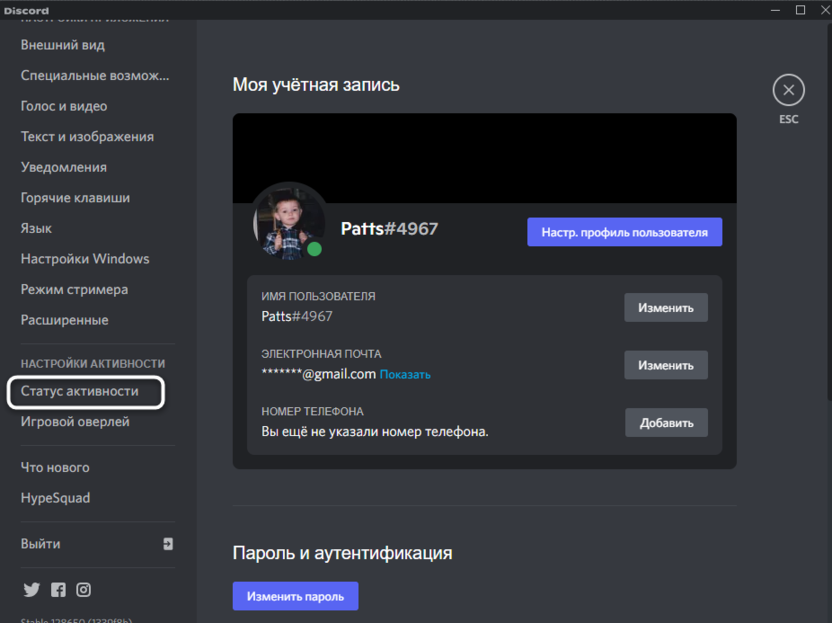
Task: Click the green online status indicator
Action: coord(314,248)
